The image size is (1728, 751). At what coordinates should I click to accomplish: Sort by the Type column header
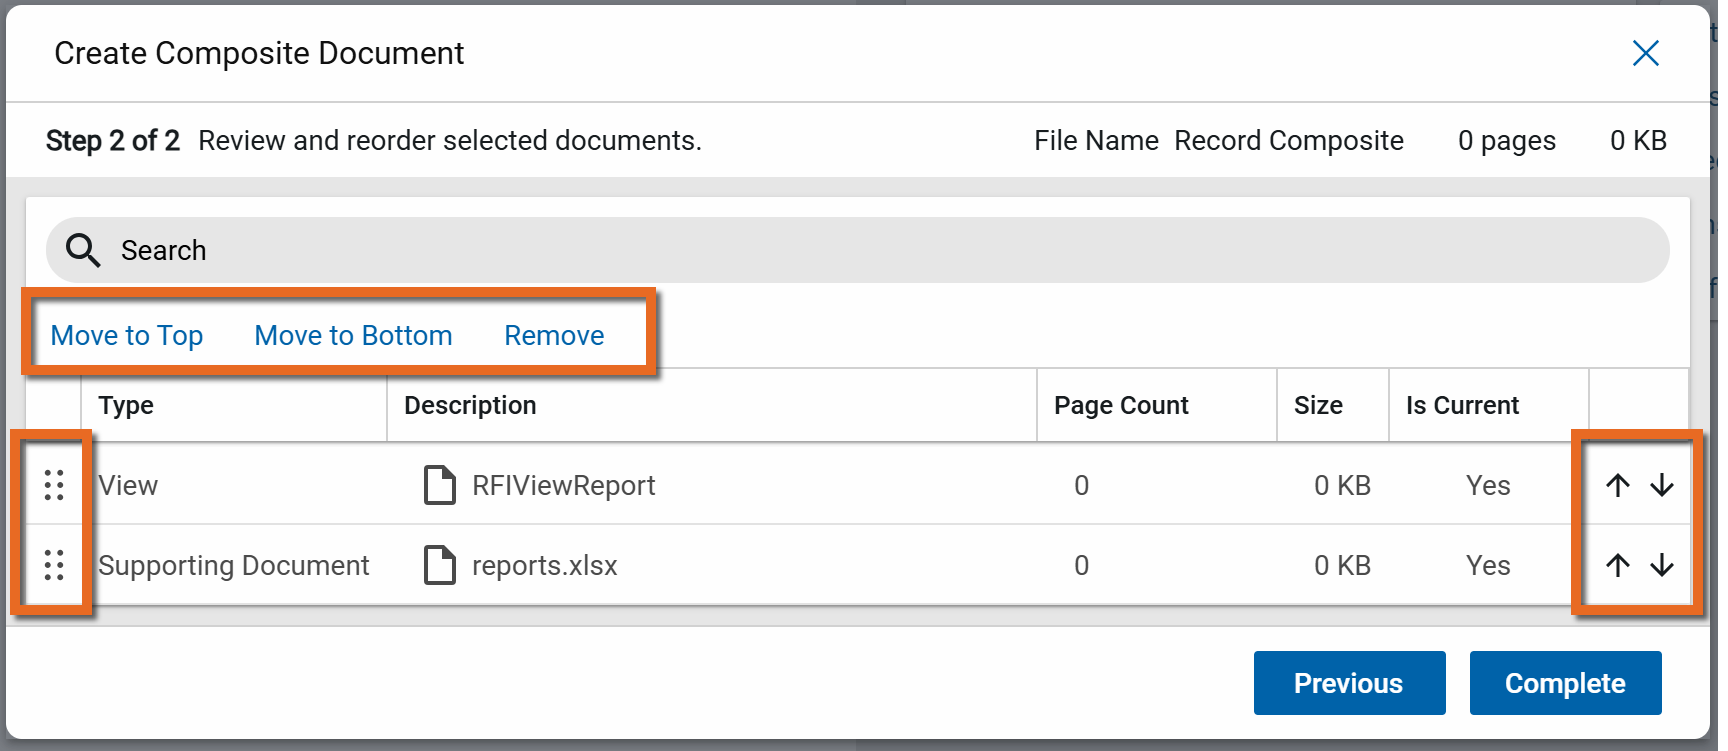click(126, 405)
